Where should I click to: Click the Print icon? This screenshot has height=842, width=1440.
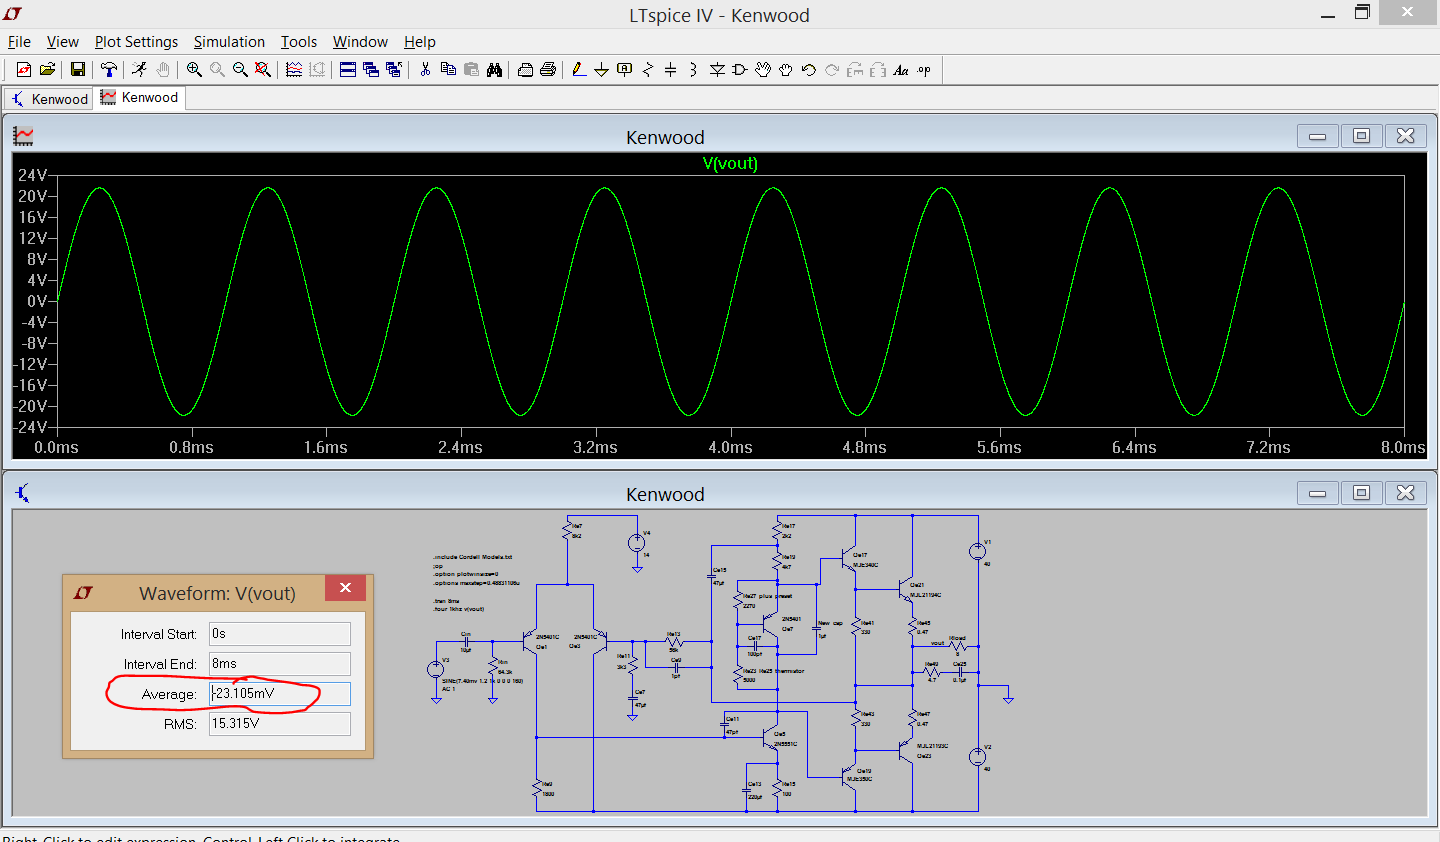click(x=548, y=69)
